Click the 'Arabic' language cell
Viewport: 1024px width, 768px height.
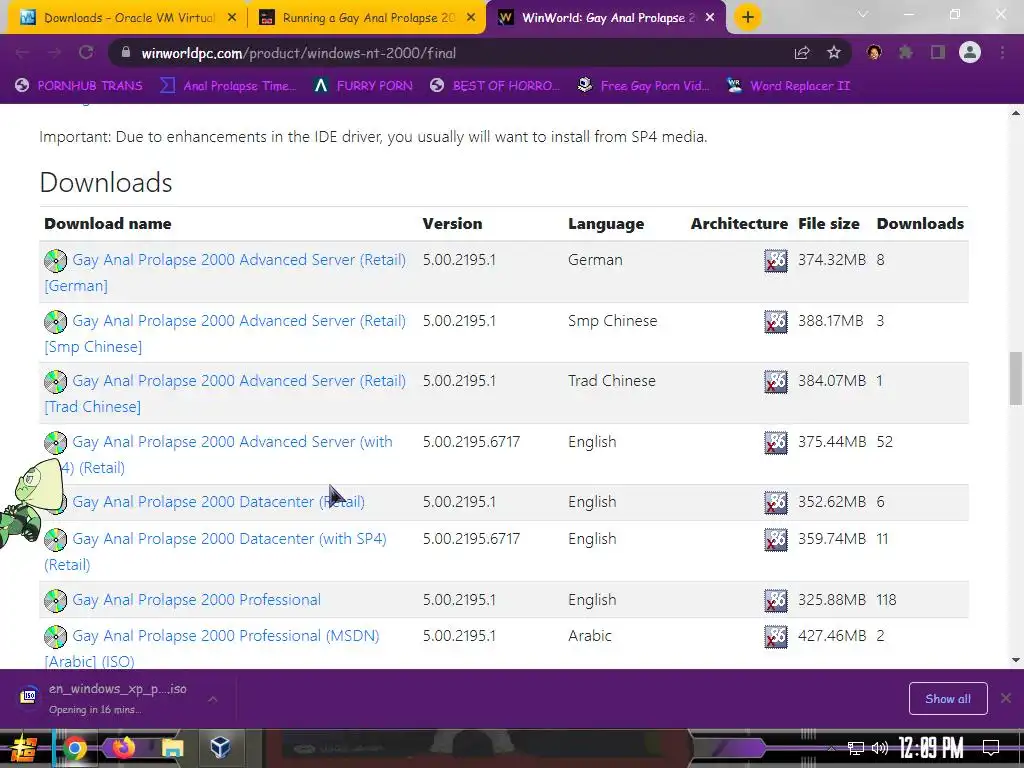[x=590, y=636]
